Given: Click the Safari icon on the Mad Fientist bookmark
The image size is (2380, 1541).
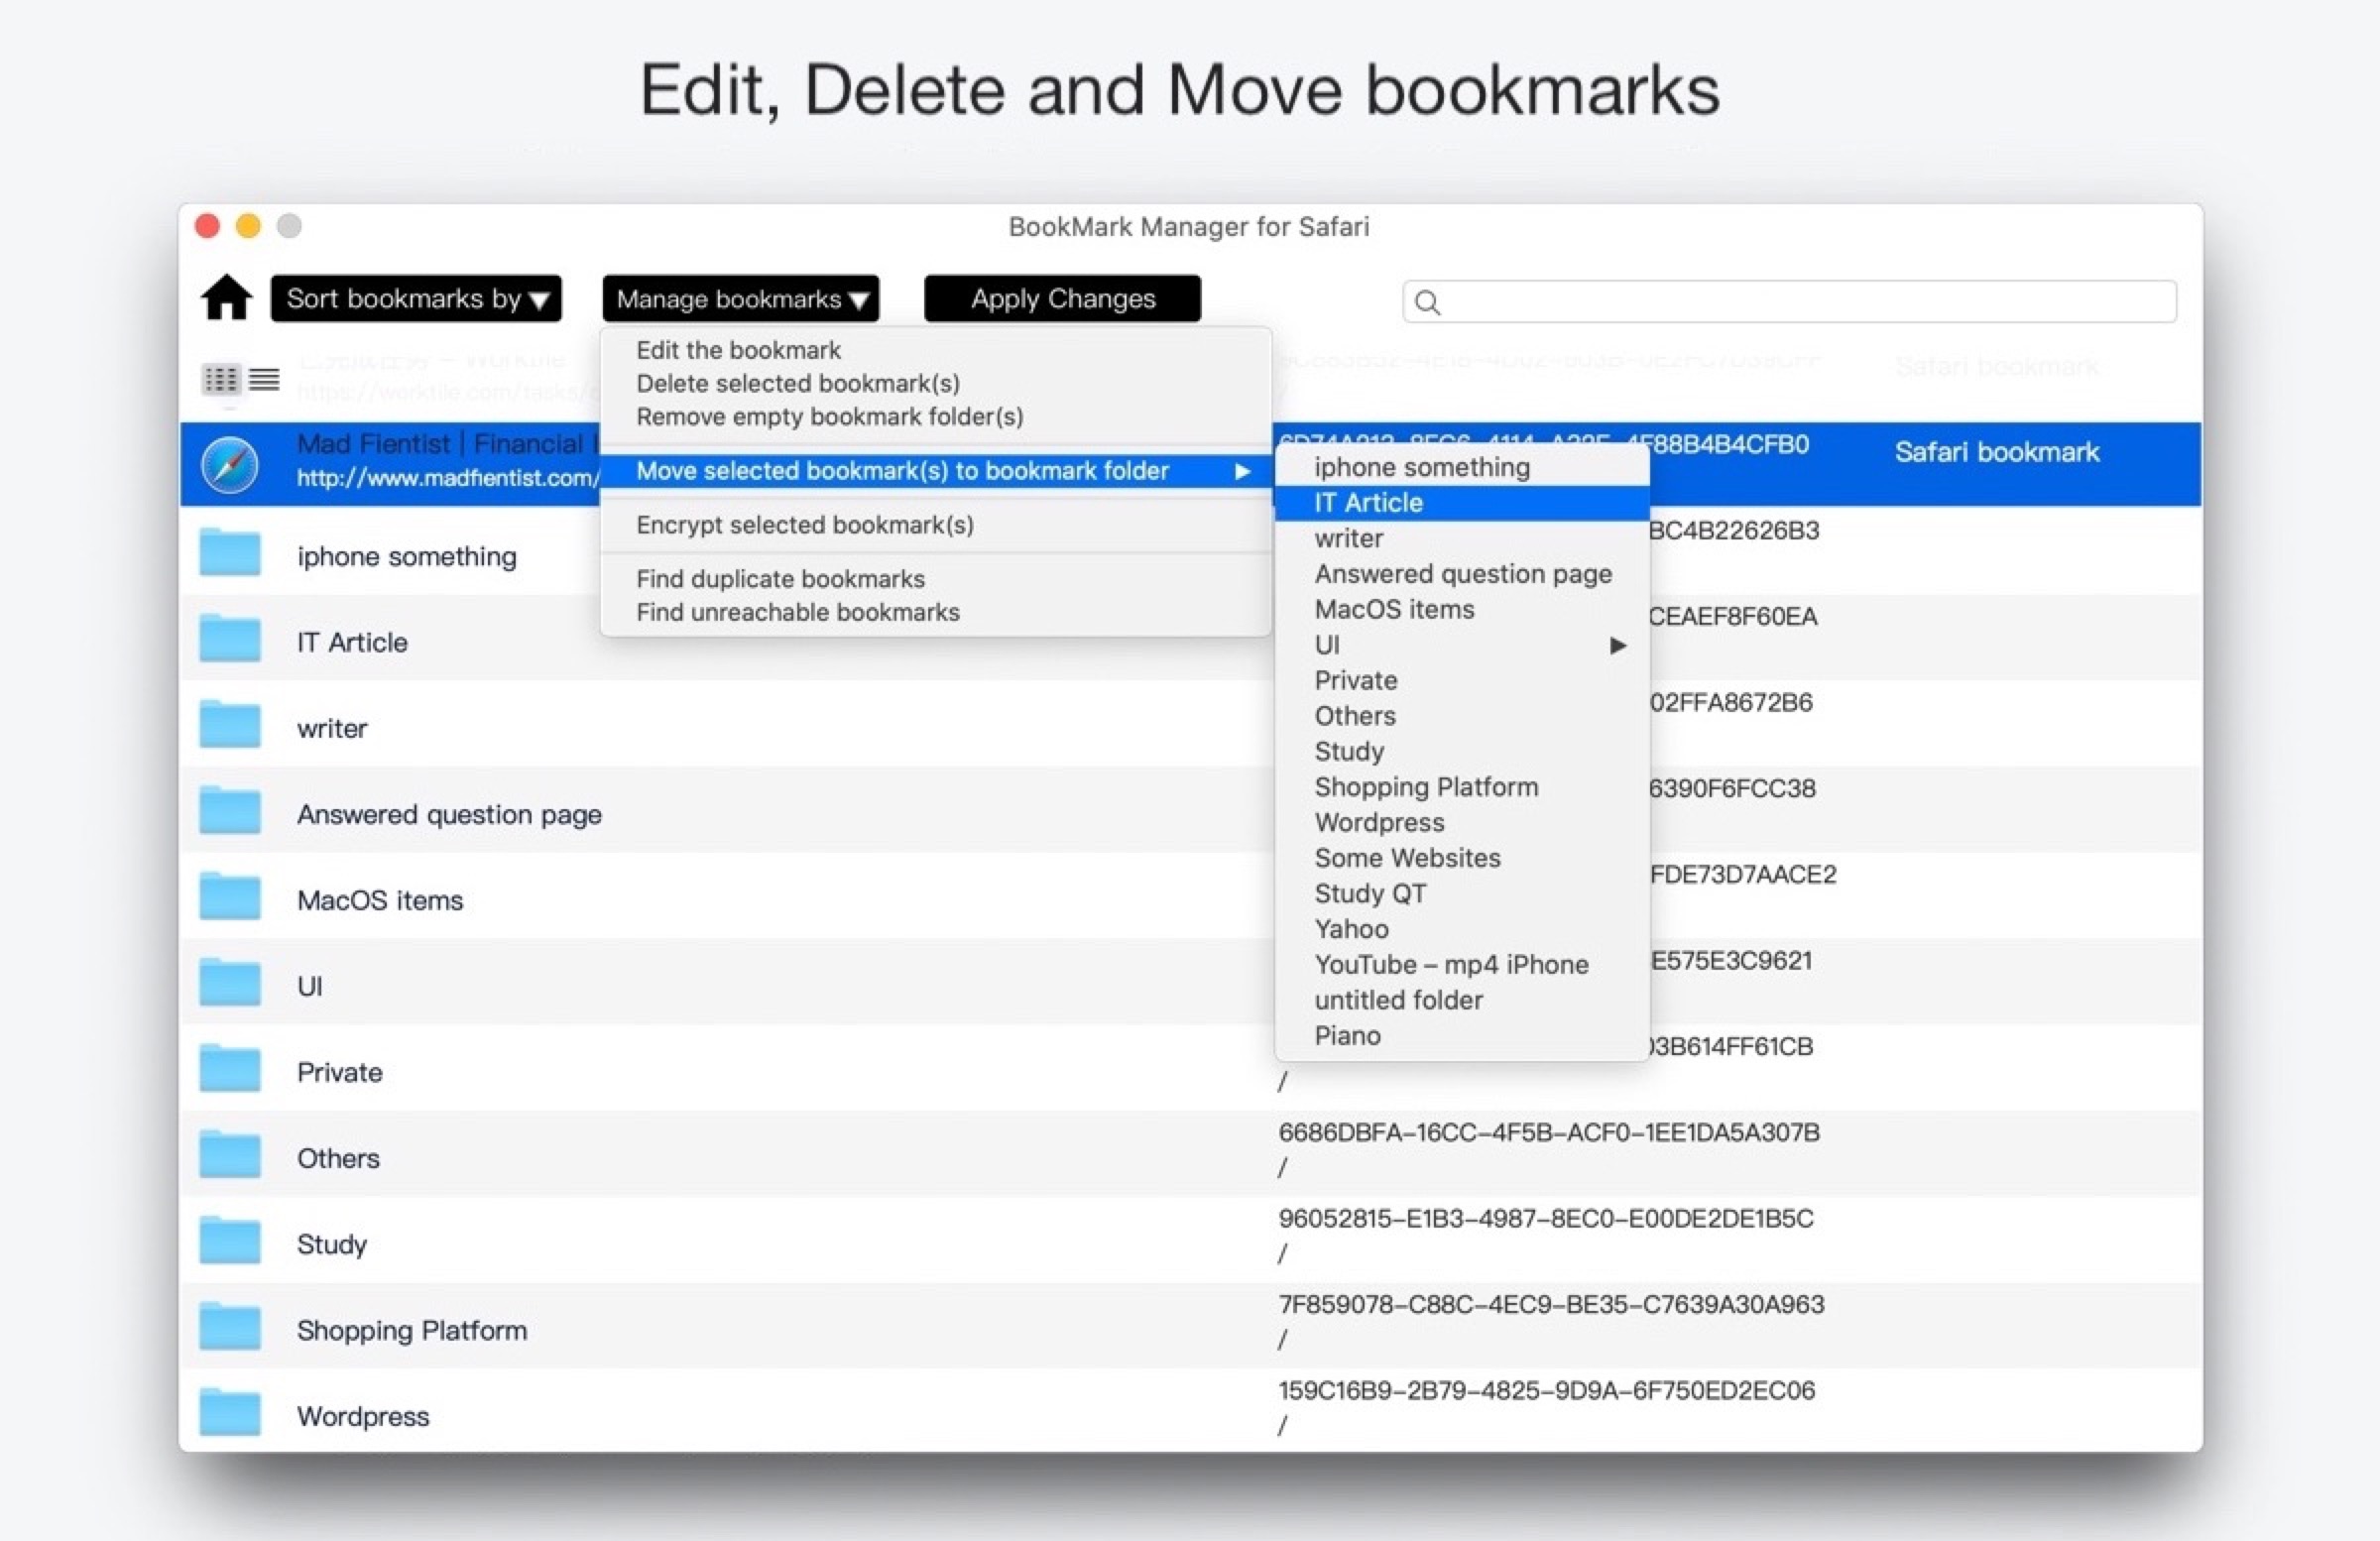Looking at the screenshot, I should pyautogui.click(x=230, y=464).
